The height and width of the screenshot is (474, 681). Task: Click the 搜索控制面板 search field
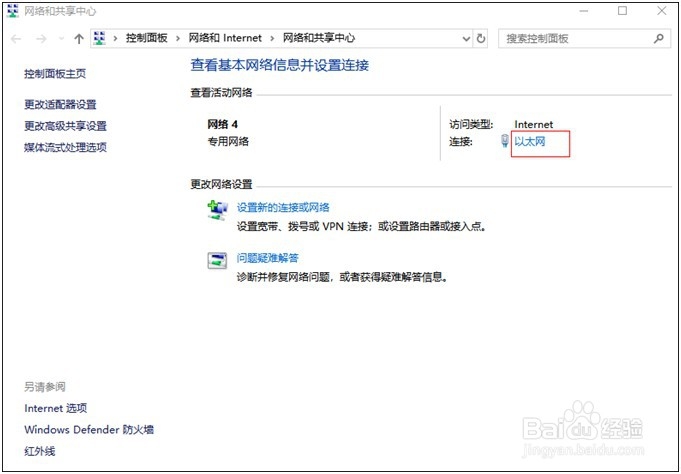pyautogui.click(x=584, y=39)
